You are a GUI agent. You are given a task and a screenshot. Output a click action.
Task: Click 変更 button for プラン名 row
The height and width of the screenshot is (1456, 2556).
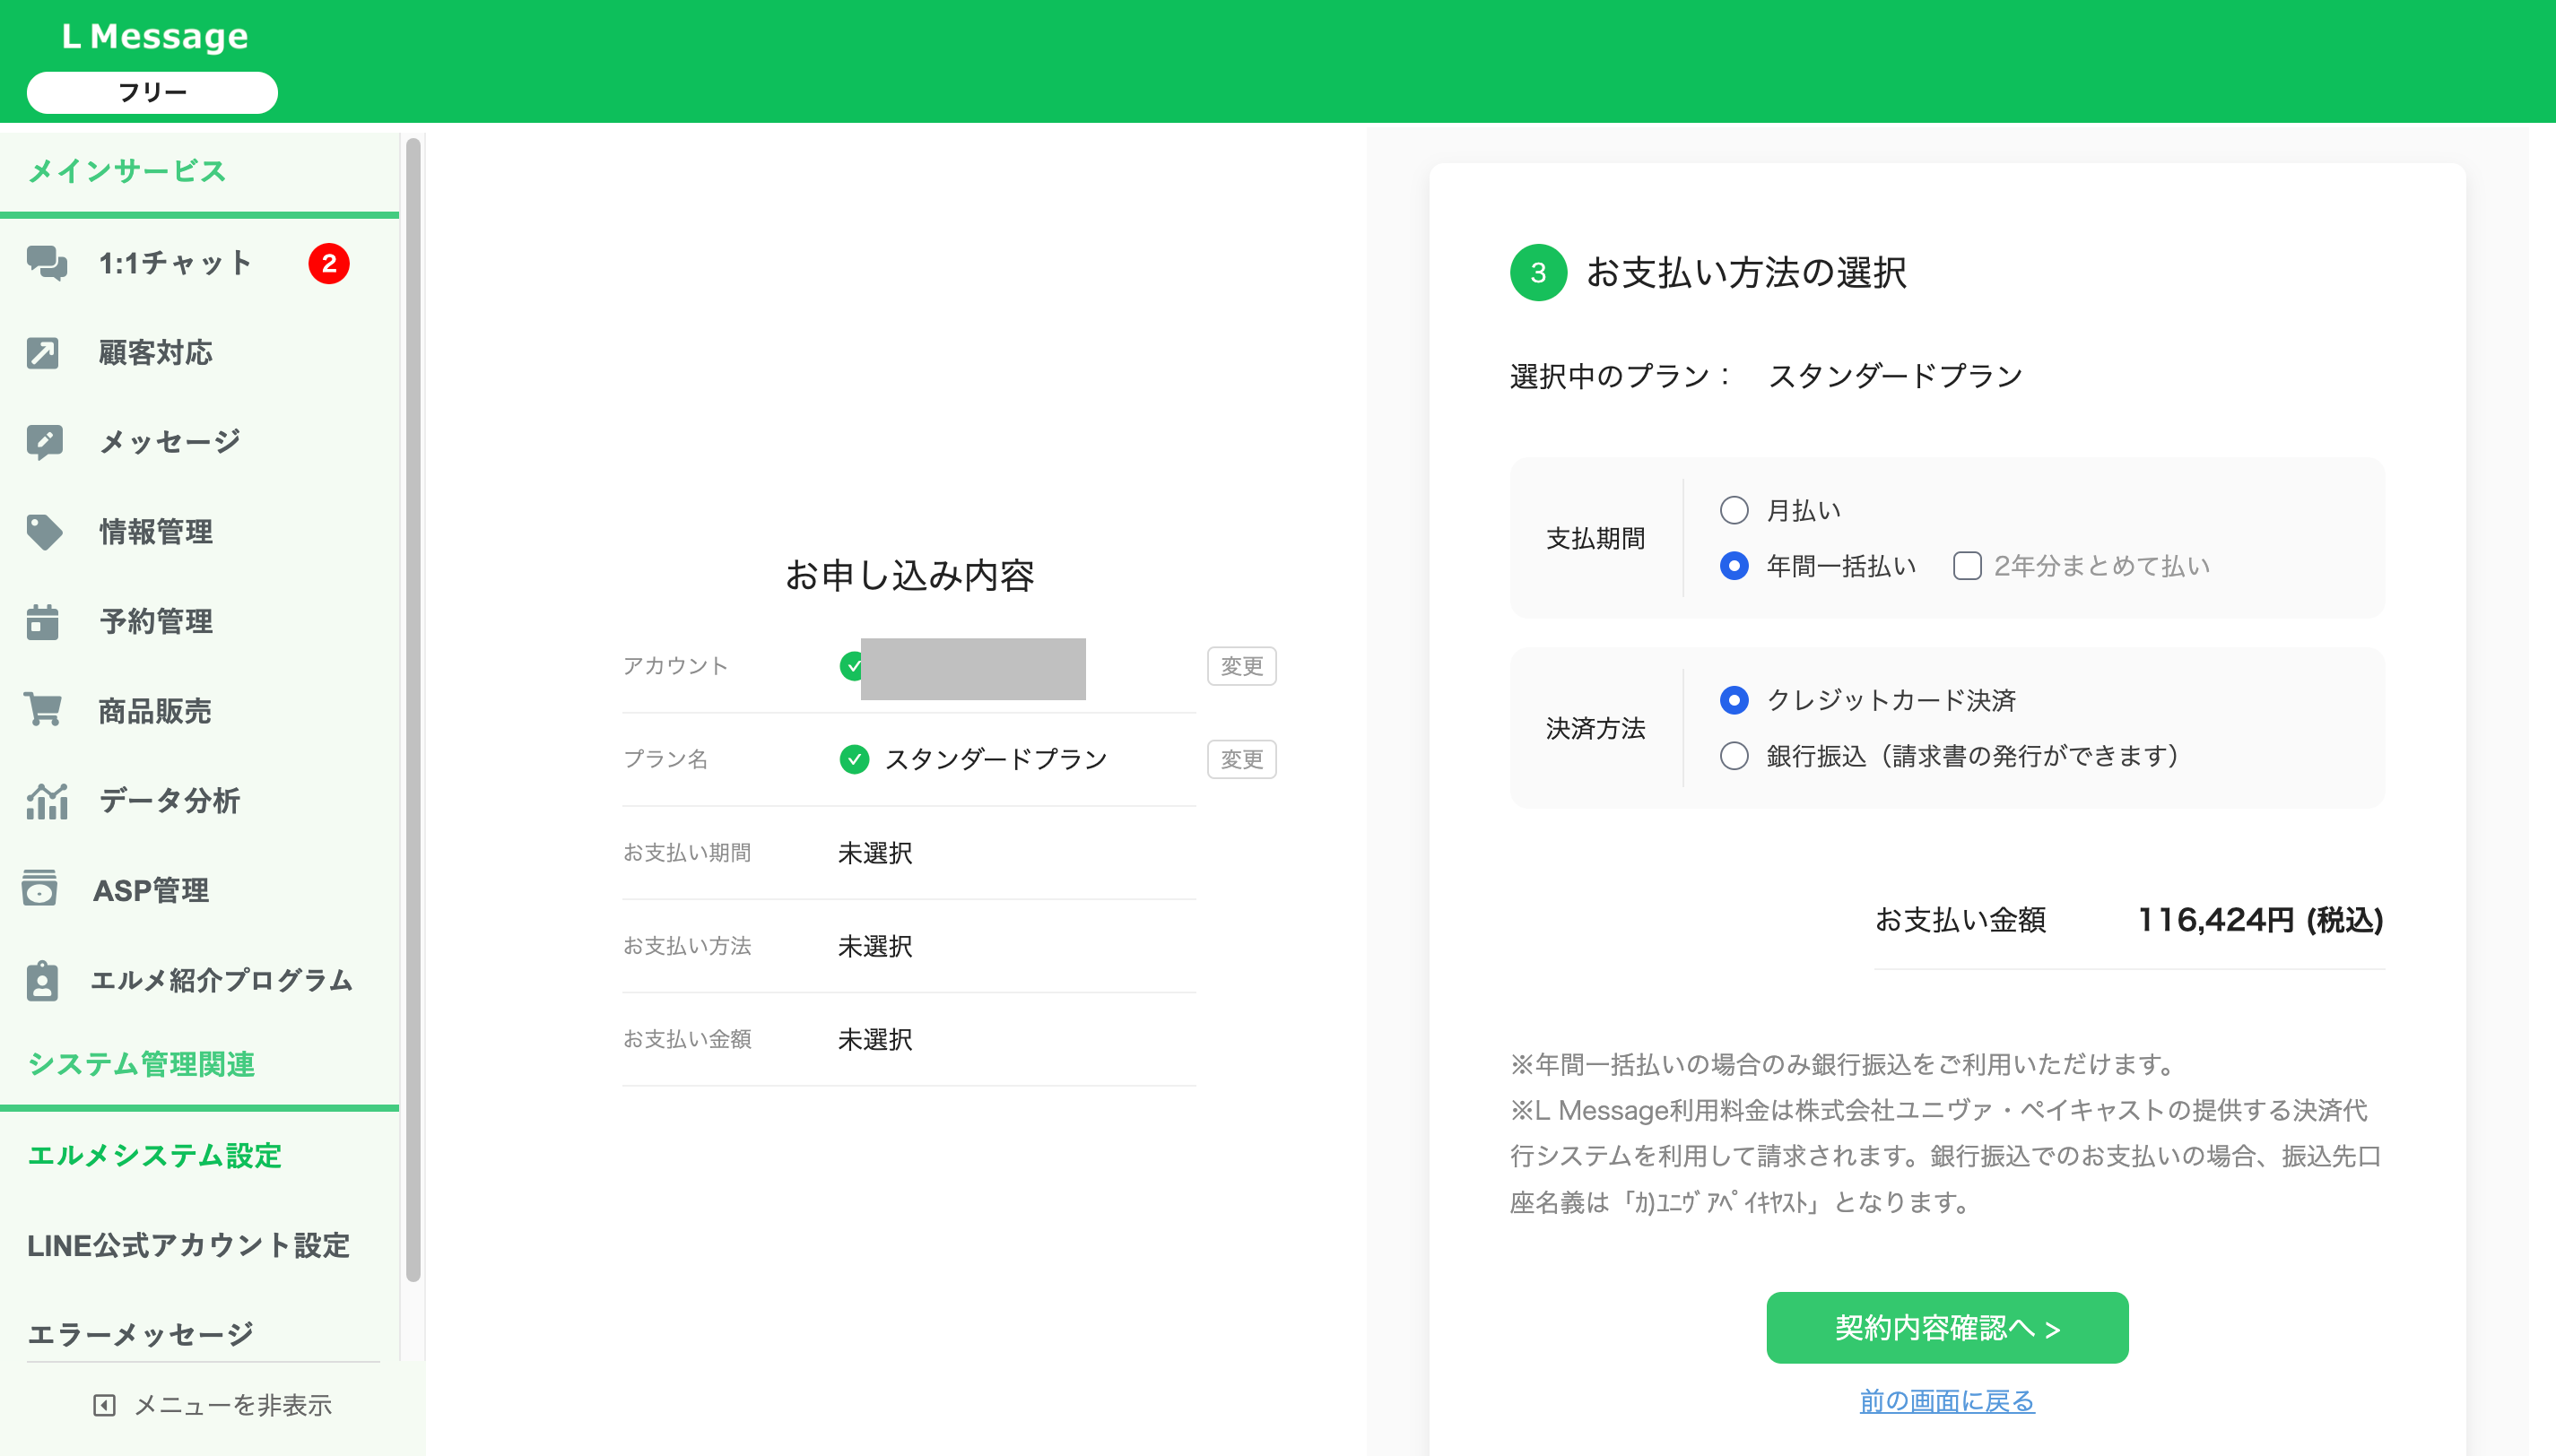tap(1241, 759)
